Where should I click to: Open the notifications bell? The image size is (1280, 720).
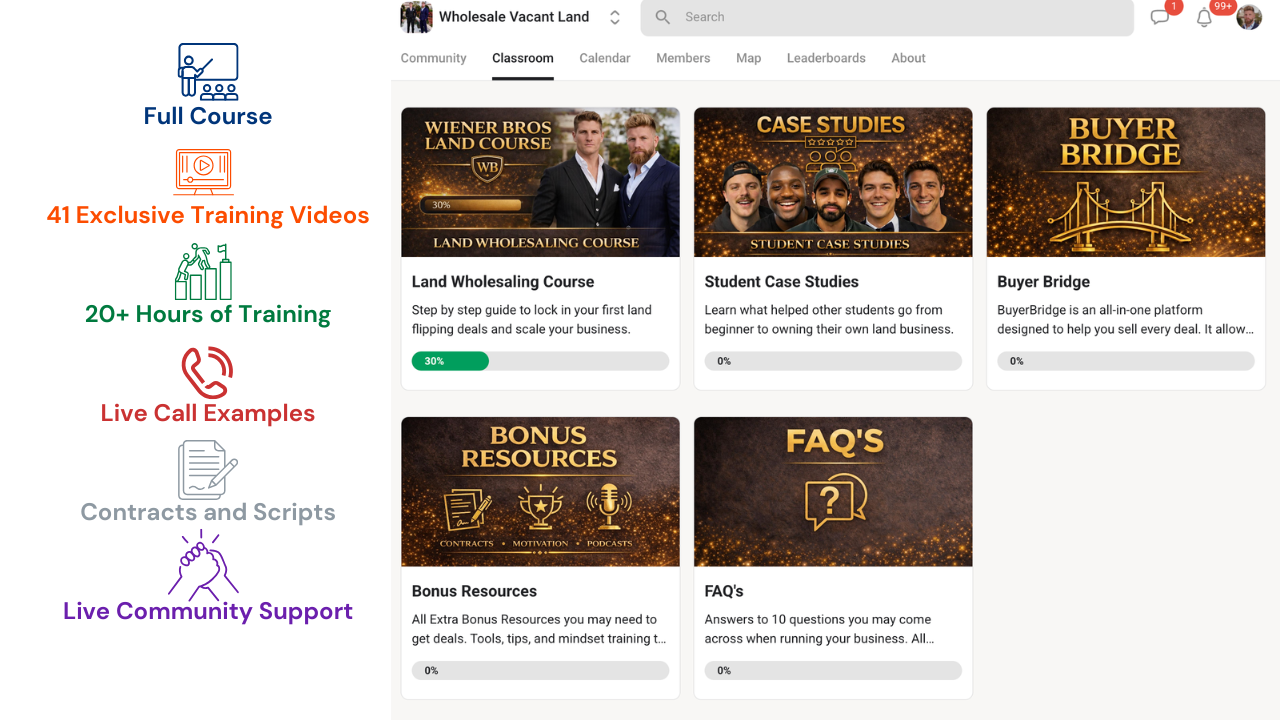click(1204, 17)
